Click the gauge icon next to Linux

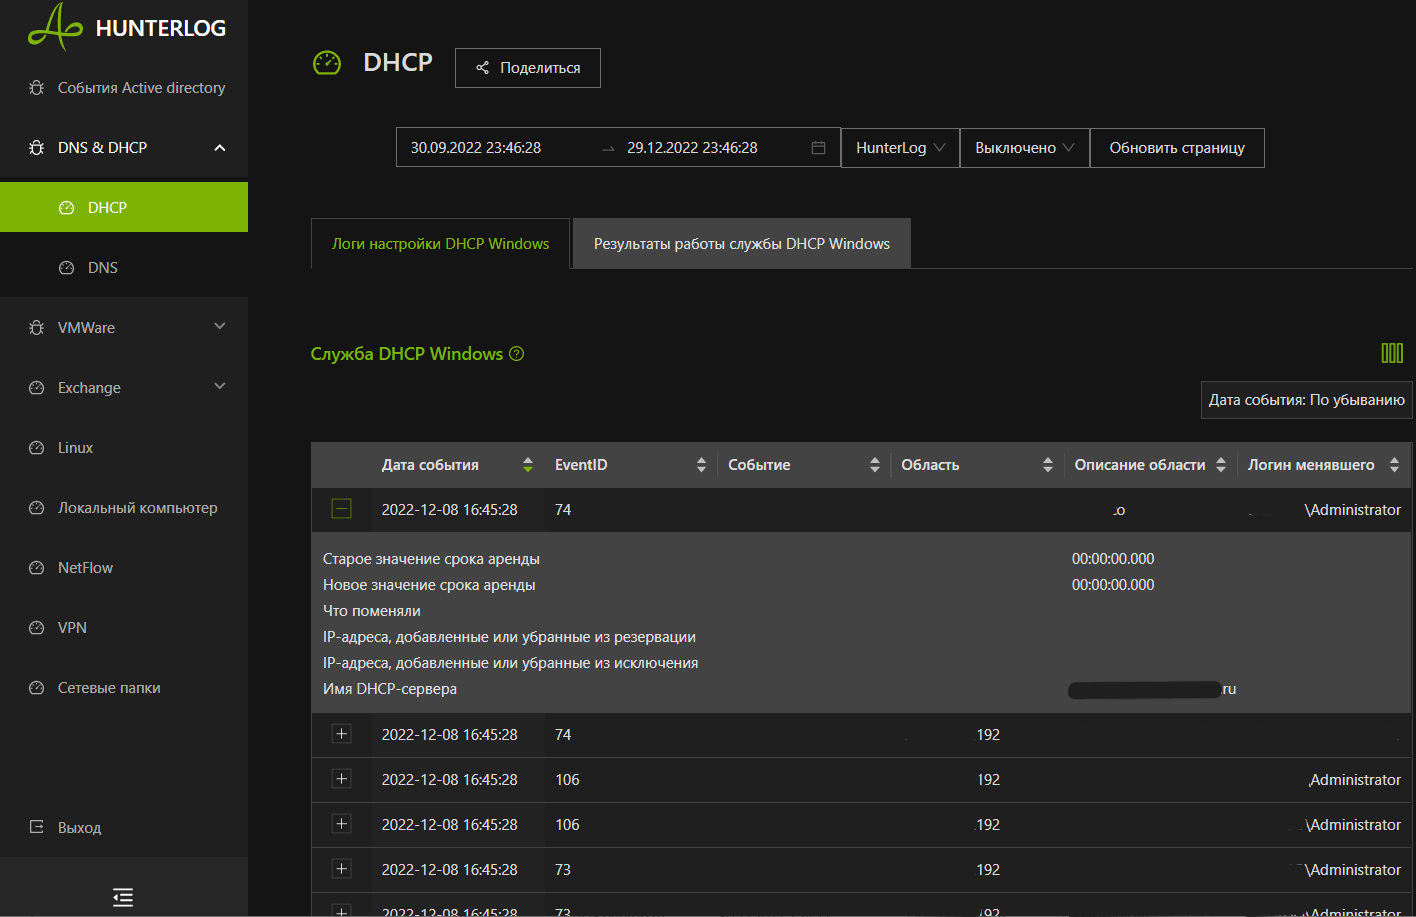37,448
